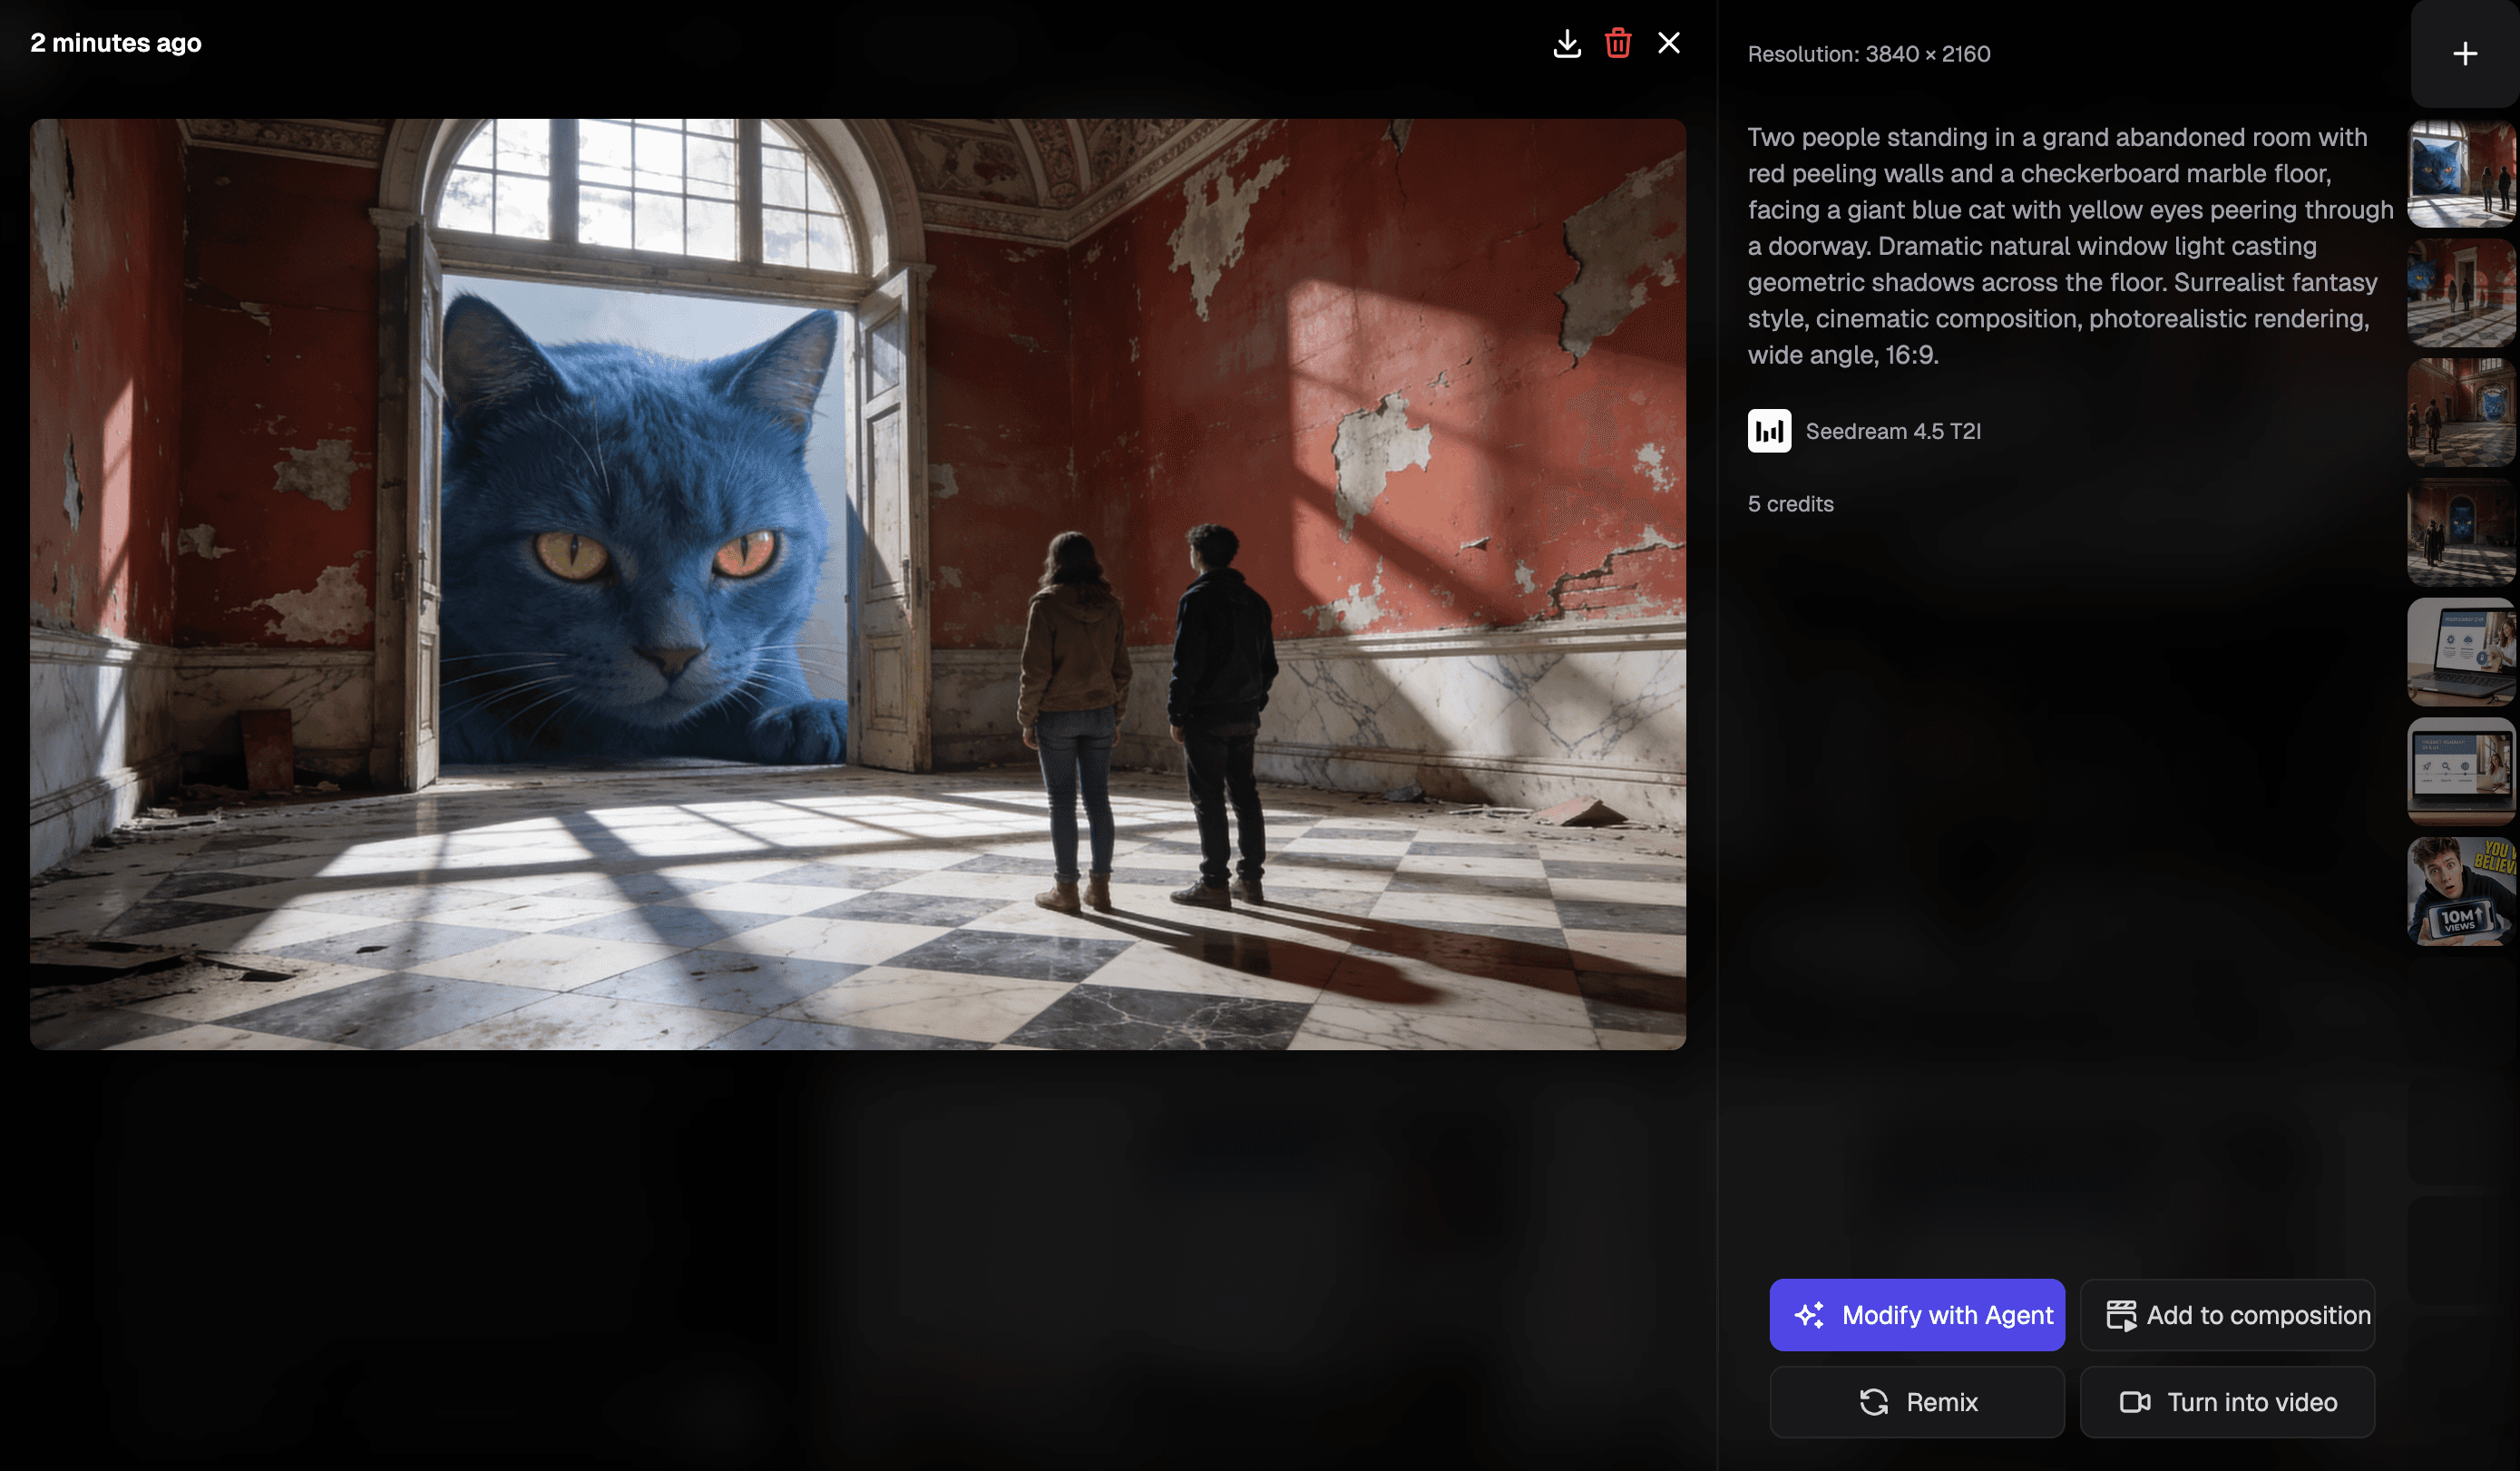Click the Seedream 4.5 T2I model icon

click(1768, 431)
